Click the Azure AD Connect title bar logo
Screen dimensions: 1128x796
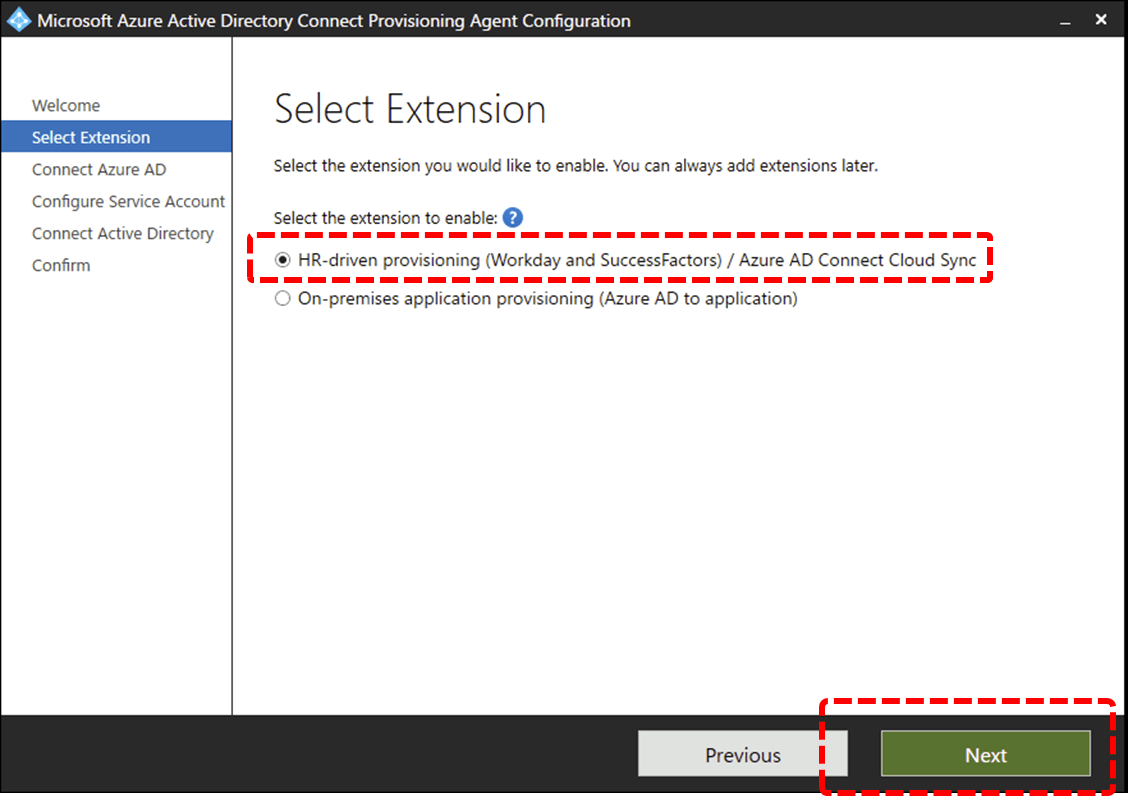(x=19, y=20)
